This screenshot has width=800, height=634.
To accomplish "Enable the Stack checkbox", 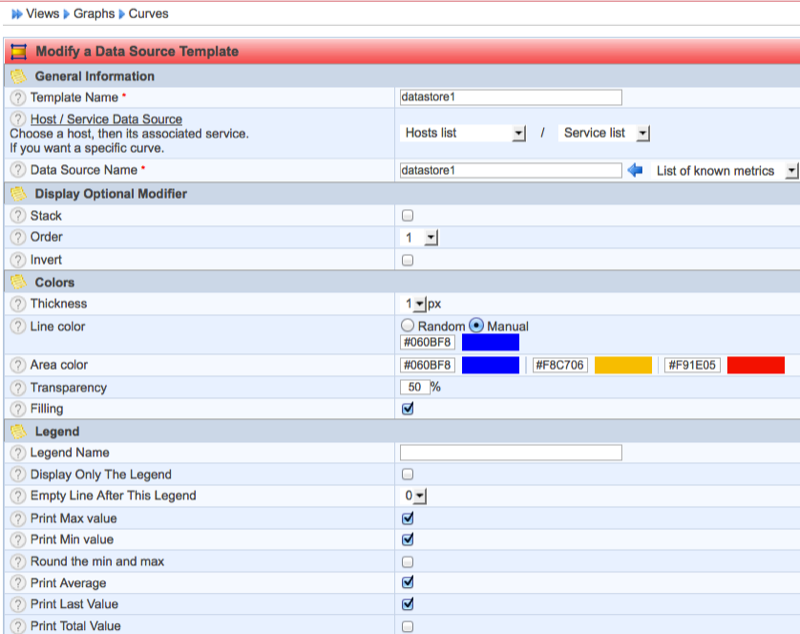I will [x=407, y=216].
